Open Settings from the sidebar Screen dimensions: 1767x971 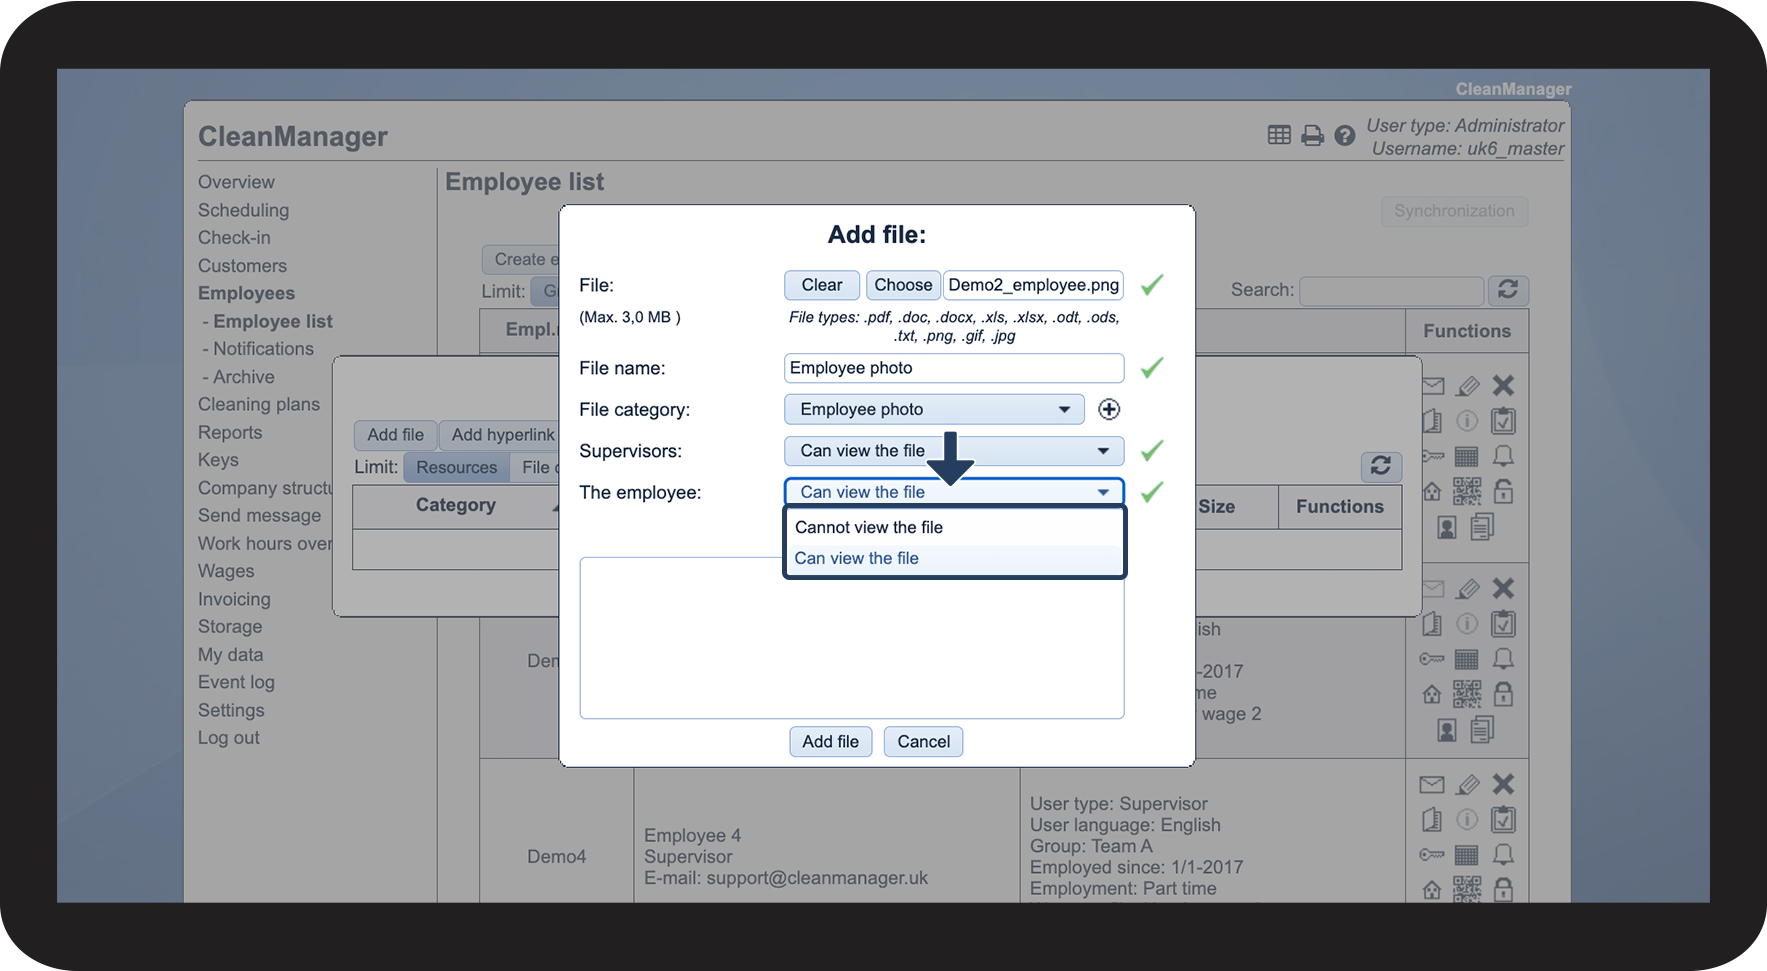pos(231,710)
